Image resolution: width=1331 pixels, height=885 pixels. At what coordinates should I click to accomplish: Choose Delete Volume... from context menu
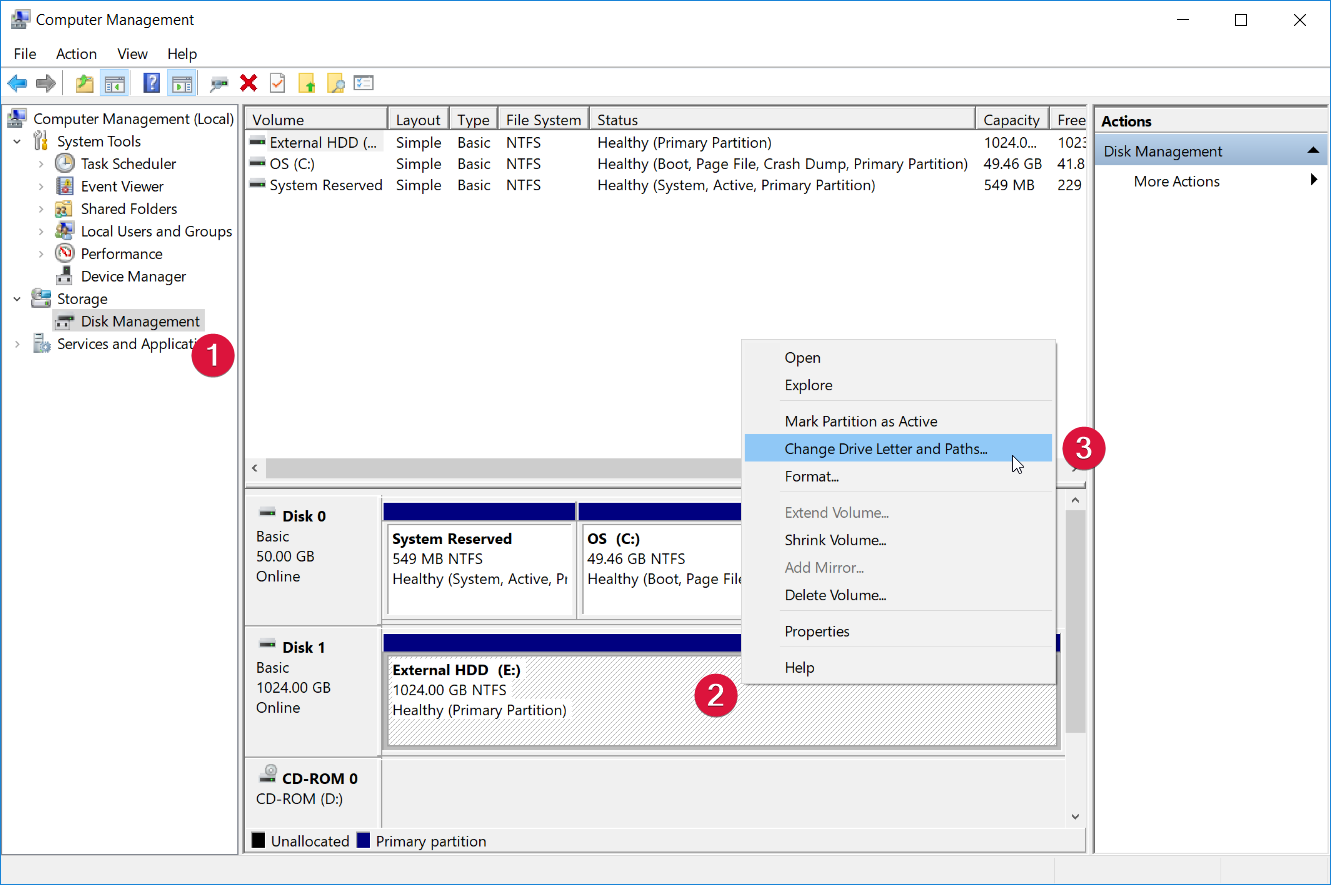[x=898, y=595]
